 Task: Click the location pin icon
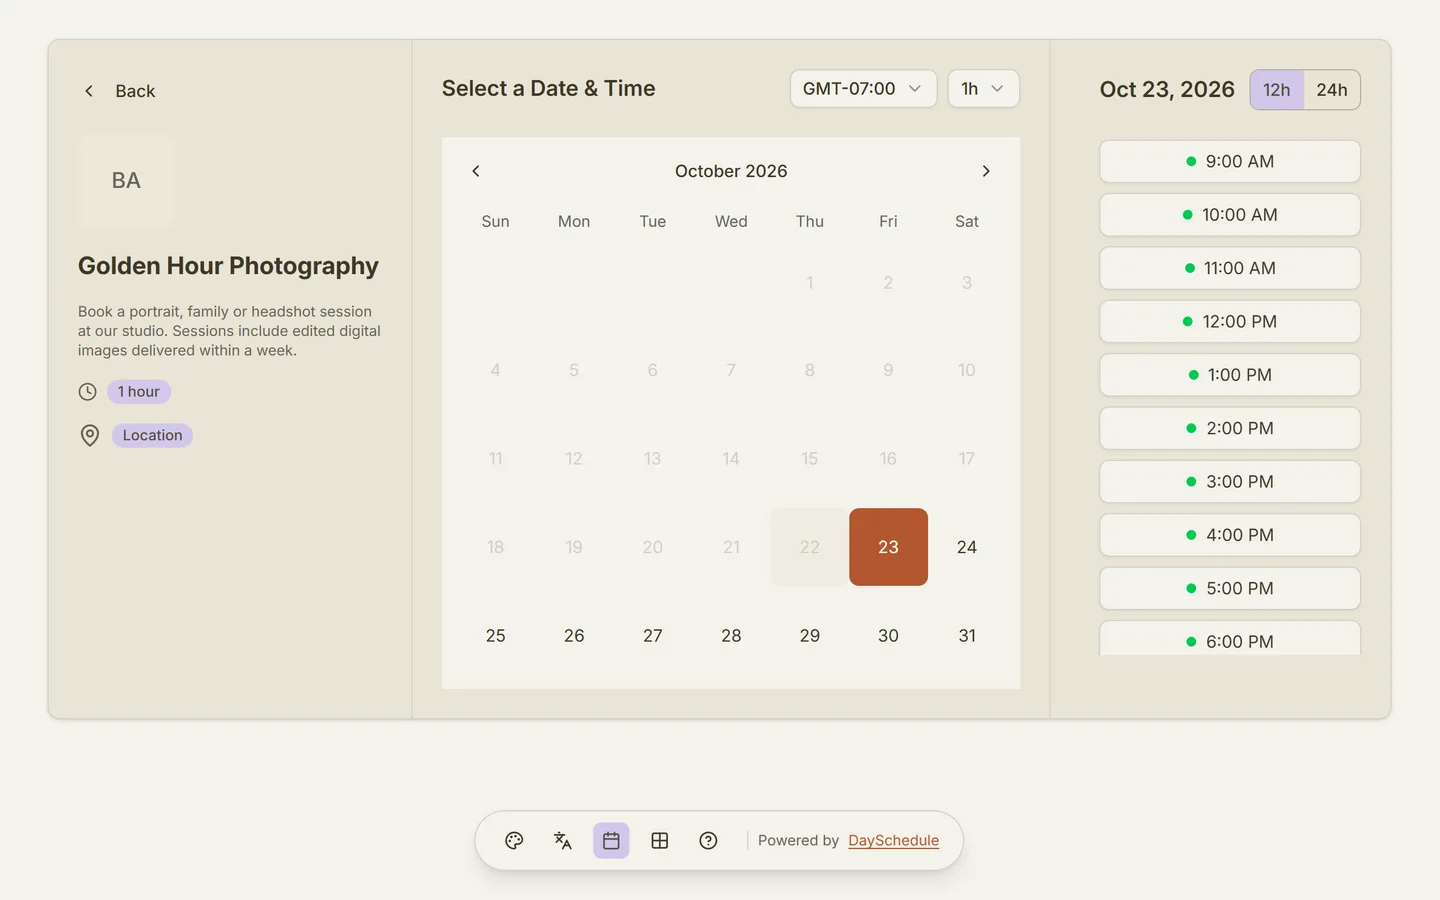click(90, 435)
